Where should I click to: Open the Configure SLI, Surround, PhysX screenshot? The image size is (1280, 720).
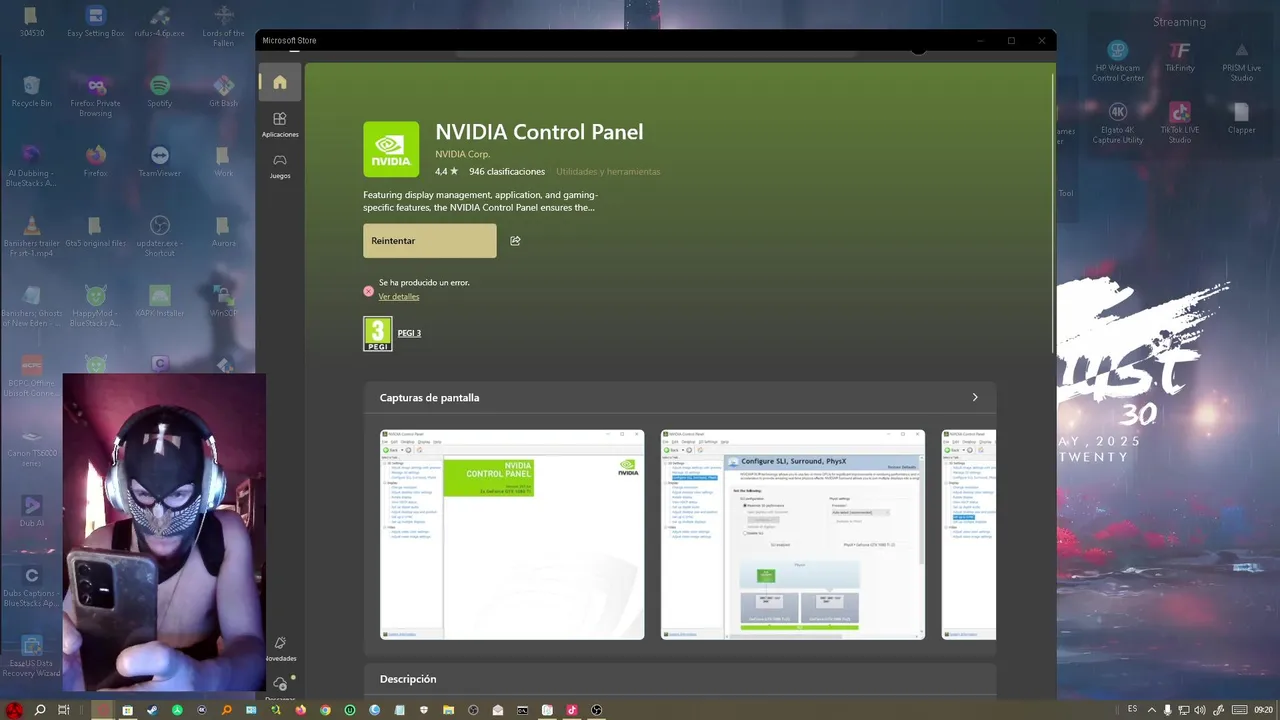point(793,535)
